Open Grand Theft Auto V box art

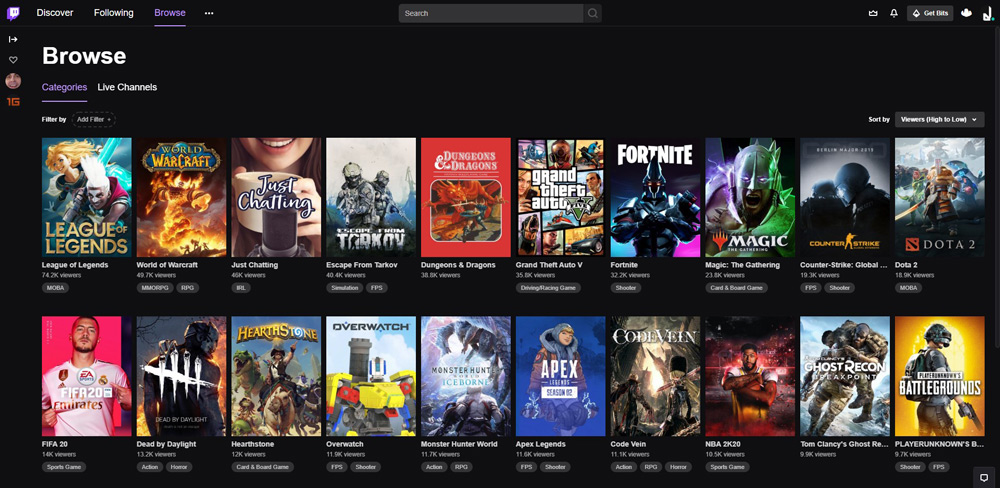pyautogui.click(x=561, y=197)
